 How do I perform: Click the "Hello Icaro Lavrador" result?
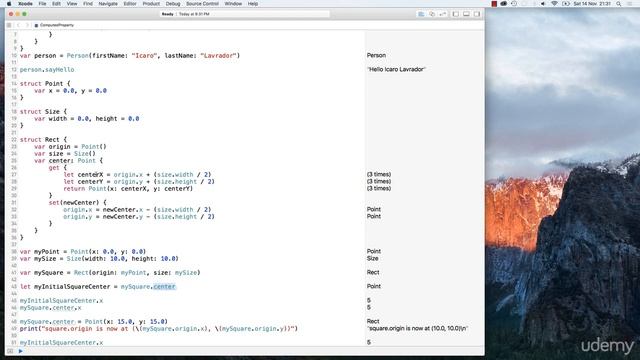(x=396, y=69)
